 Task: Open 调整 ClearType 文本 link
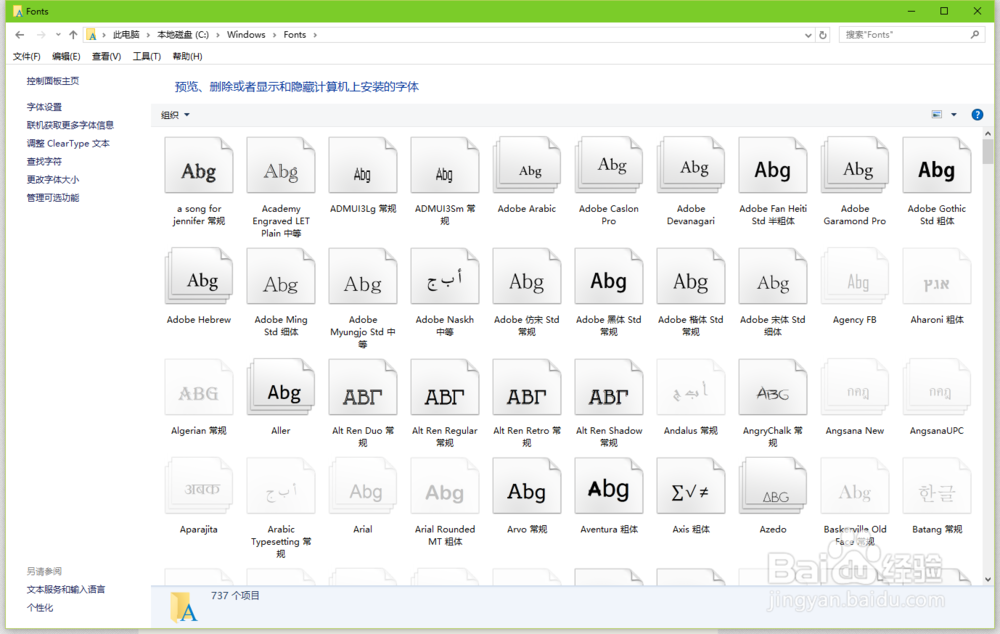click(x=68, y=144)
